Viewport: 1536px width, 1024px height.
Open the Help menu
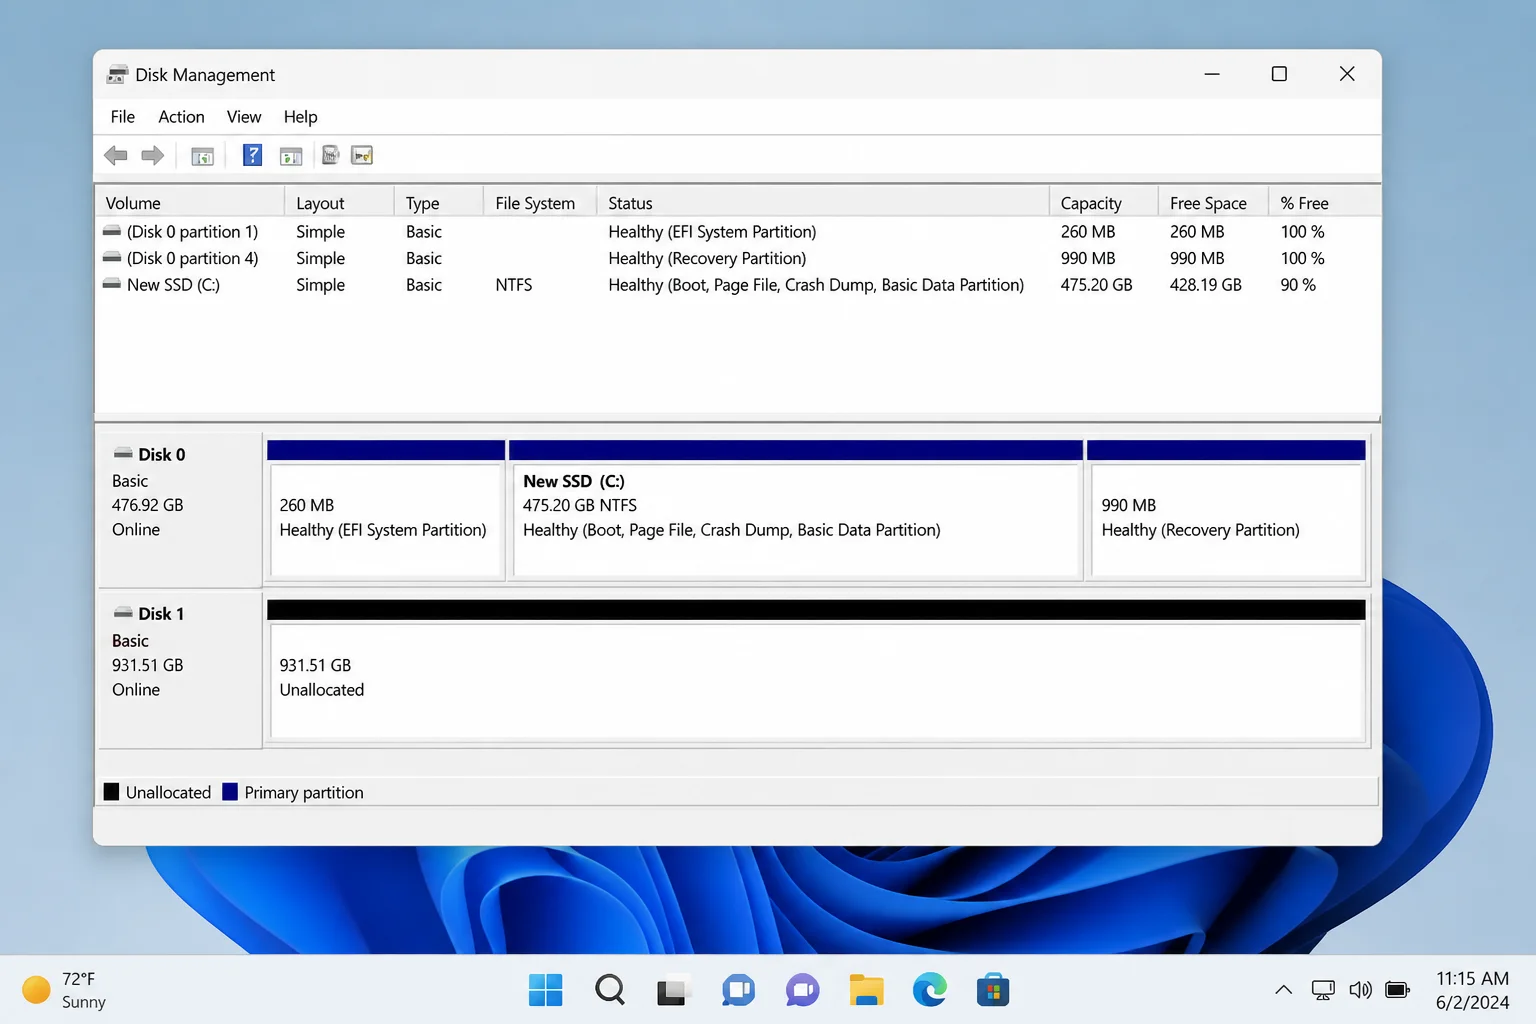300,117
